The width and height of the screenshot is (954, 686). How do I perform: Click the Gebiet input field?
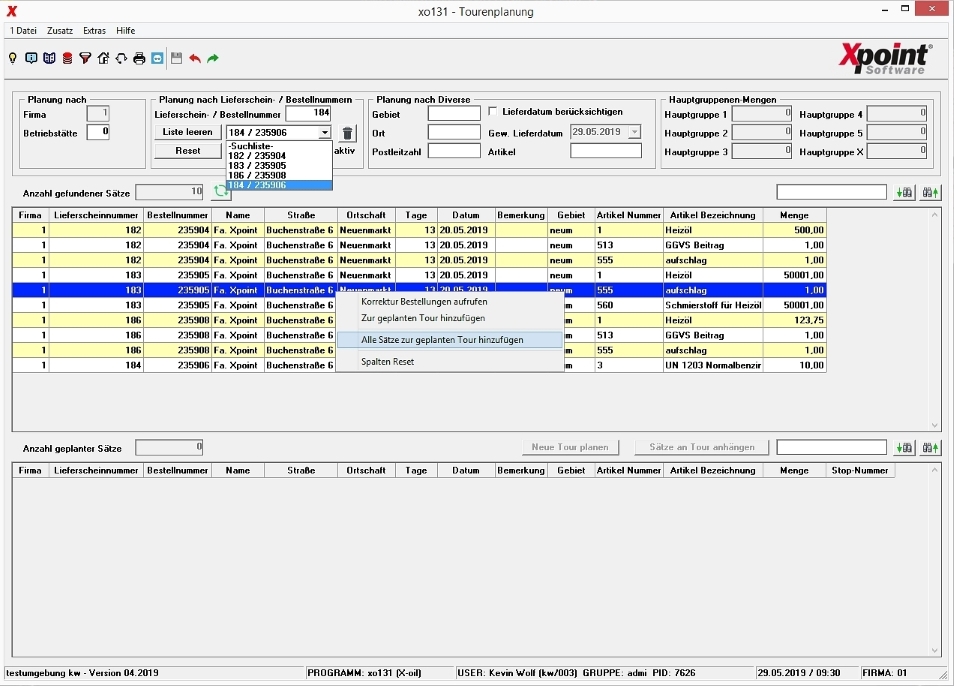coord(454,113)
